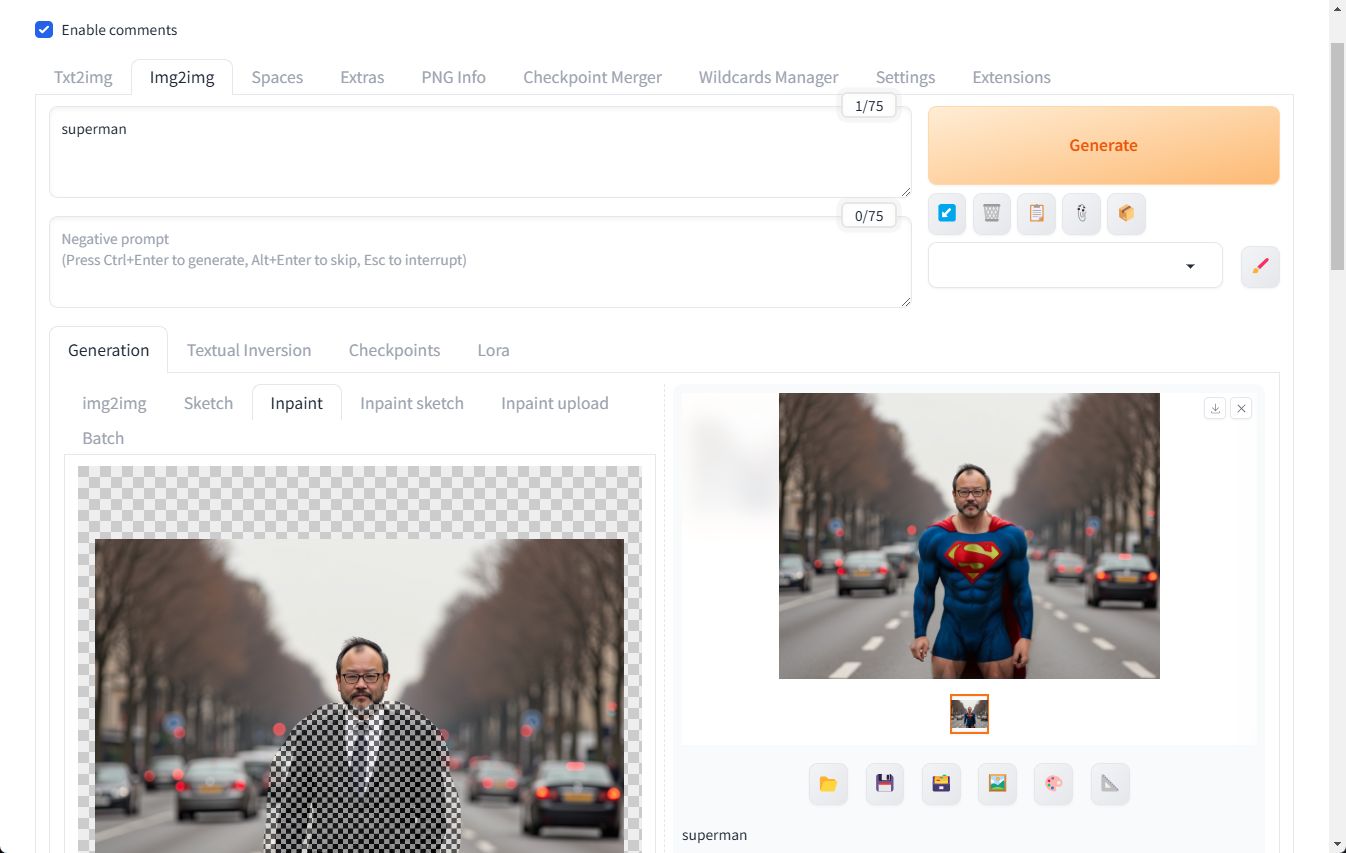Toggle the Enable comments checkbox
The image size is (1346, 853).
click(x=44, y=30)
